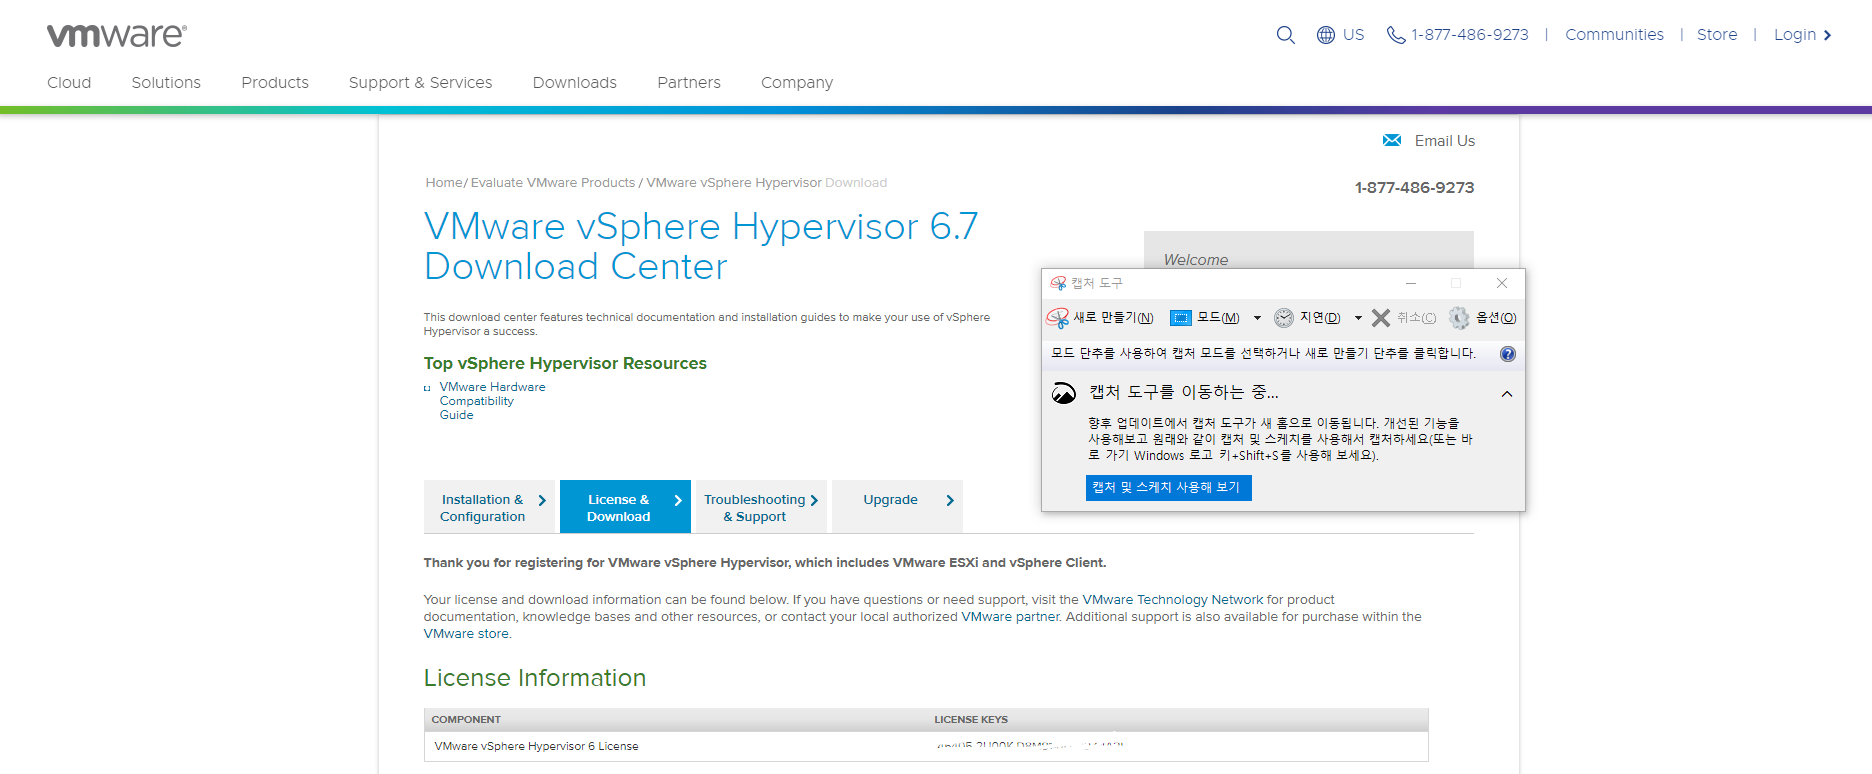Click the header phone number 1-877-486-9273
Screen dimensions: 1872x774
[1470, 35]
